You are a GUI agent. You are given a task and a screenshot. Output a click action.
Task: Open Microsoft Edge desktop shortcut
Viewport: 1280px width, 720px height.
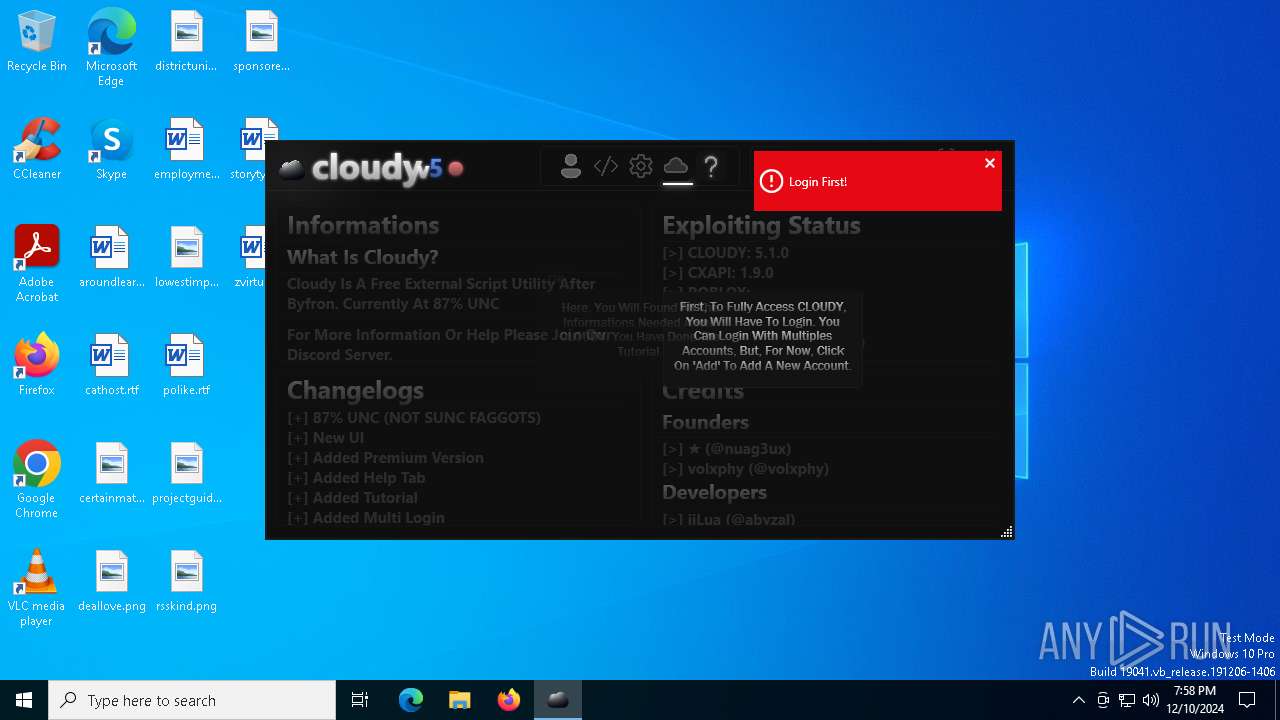pos(111,48)
